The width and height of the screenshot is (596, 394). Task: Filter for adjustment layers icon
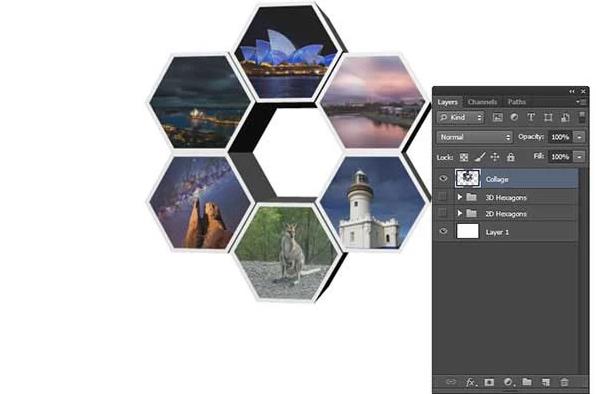coord(514,117)
